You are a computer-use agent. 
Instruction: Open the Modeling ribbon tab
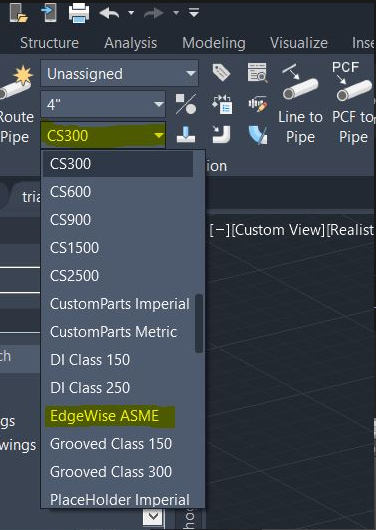tap(214, 43)
